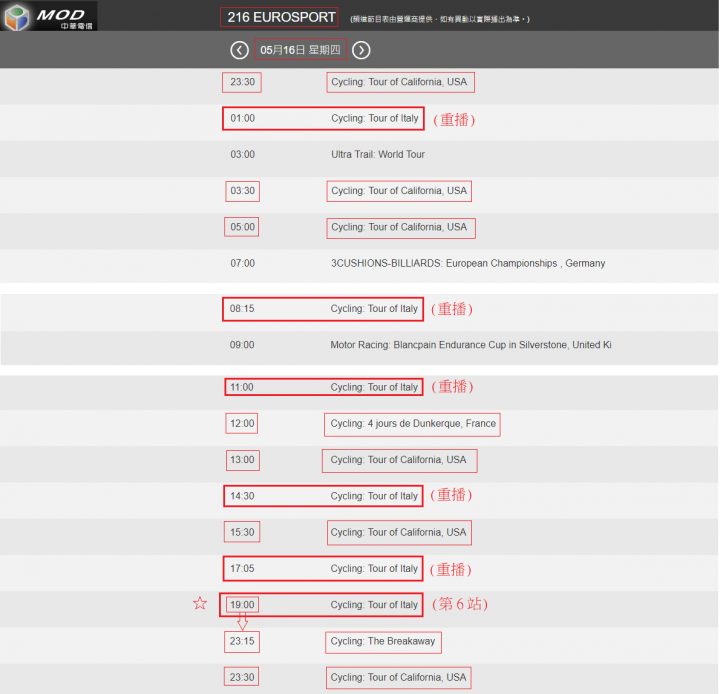Go to the previous day with left arrow
The image size is (720, 694).
(x=239, y=50)
